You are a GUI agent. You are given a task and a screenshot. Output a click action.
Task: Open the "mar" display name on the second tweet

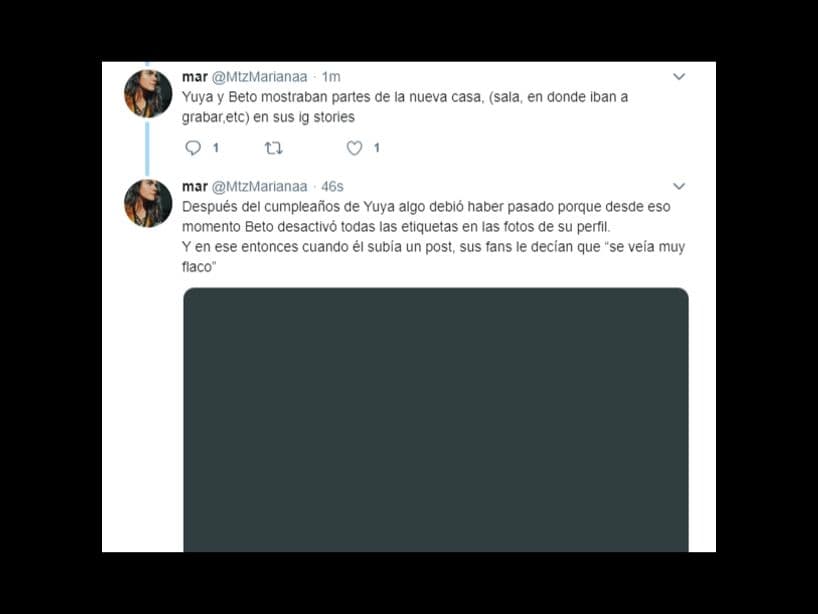[x=195, y=186]
